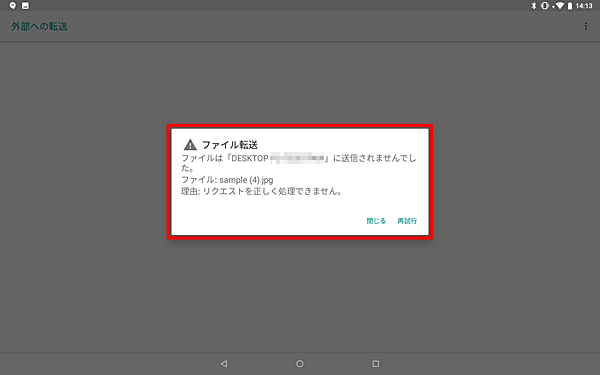Tap the 外部への転送 screen title

(39, 26)
